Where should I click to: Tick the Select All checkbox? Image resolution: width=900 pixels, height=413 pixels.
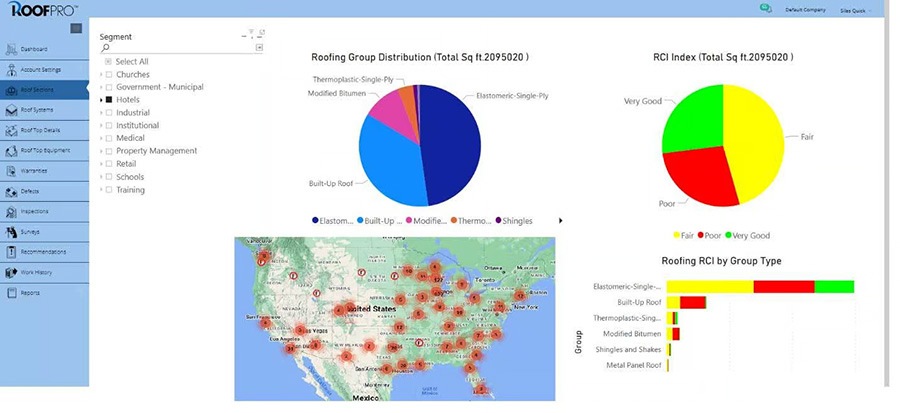click(x=108, y=62)
